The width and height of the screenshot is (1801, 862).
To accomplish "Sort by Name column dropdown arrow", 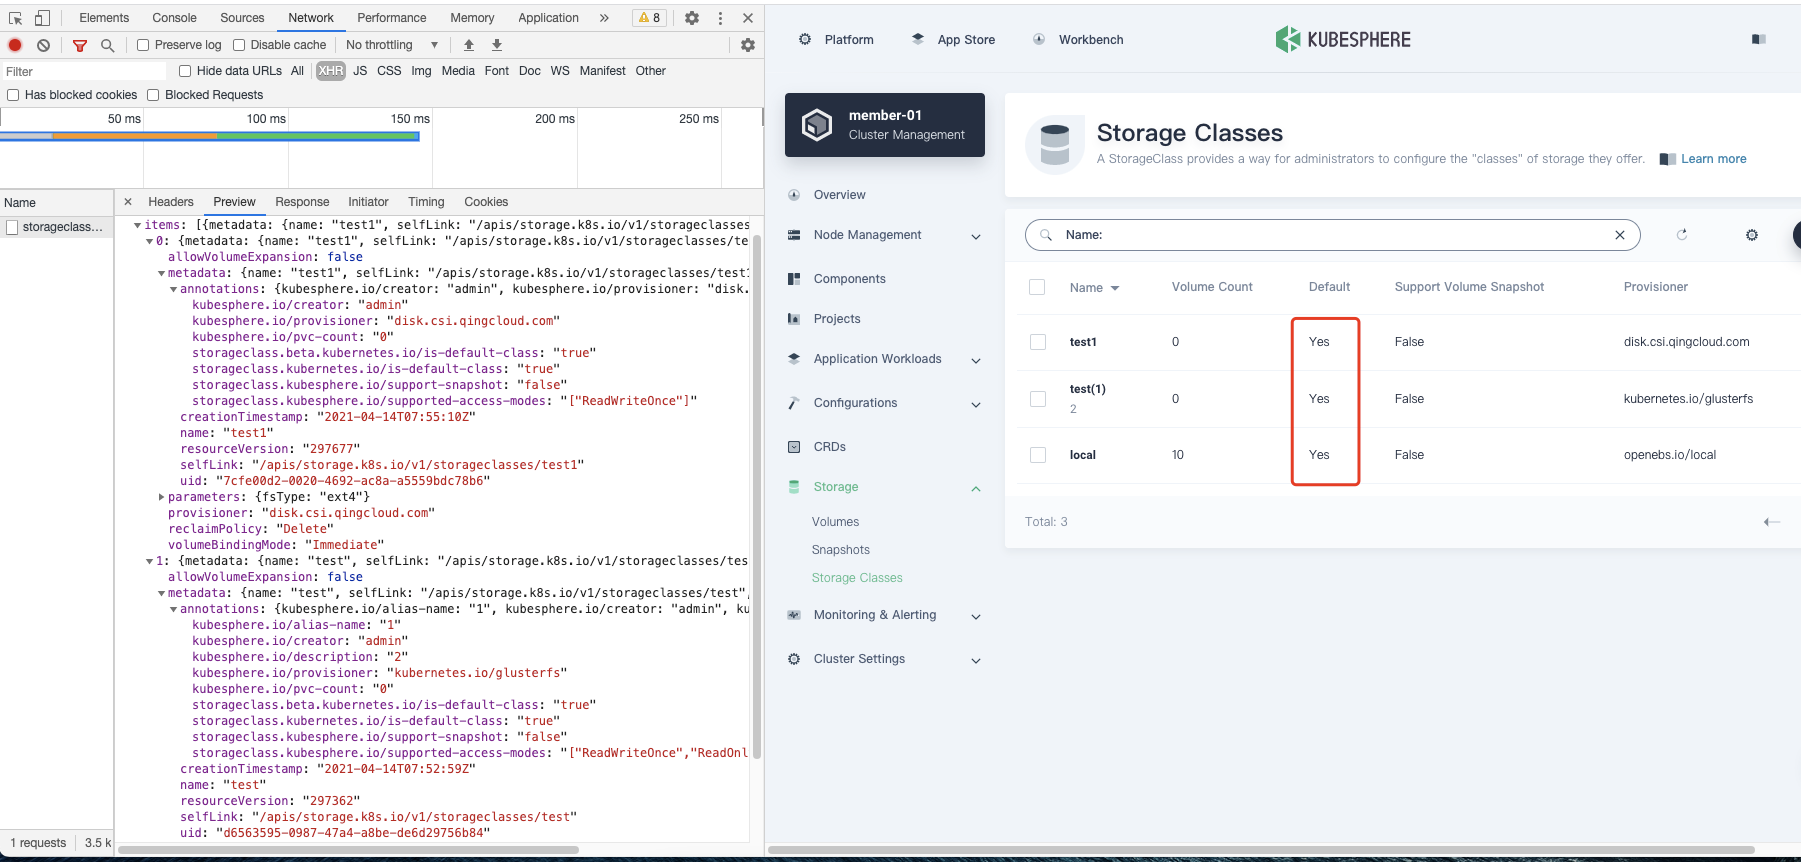I will tap(1115, 288).
